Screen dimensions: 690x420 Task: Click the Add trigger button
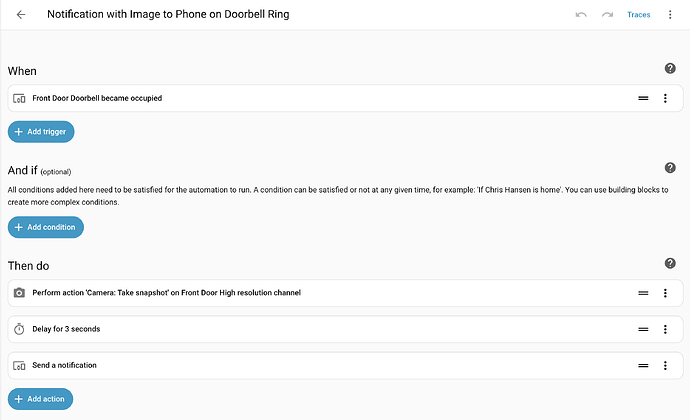coord(41,131)
